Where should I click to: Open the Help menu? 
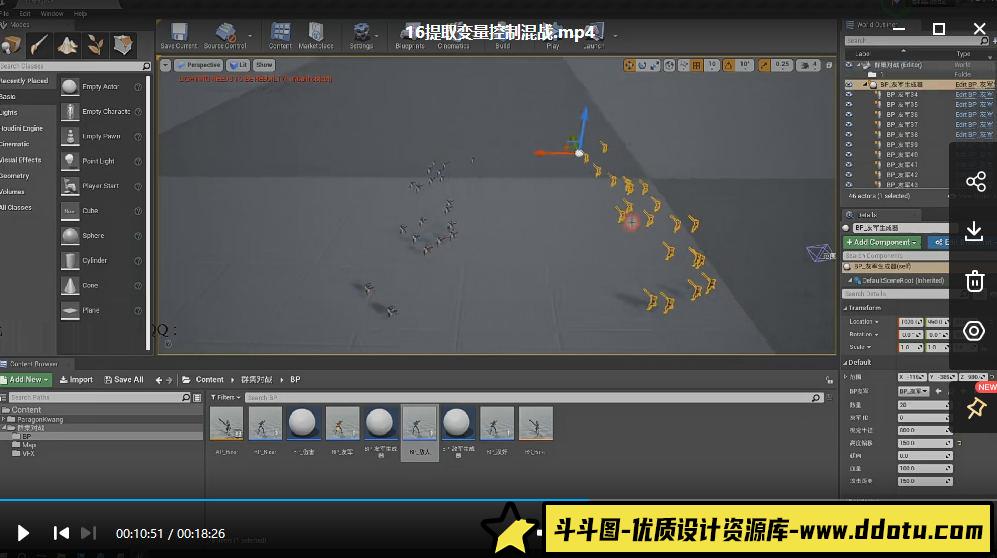80,13
